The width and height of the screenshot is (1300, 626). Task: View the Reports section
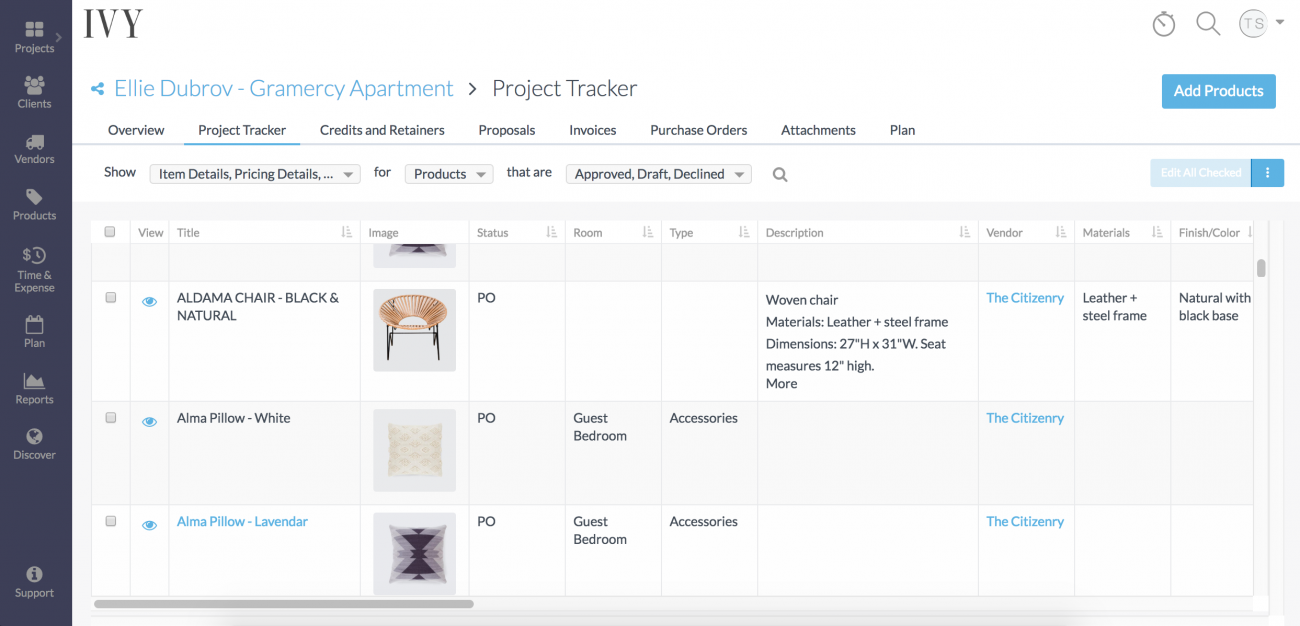point(34,388)
